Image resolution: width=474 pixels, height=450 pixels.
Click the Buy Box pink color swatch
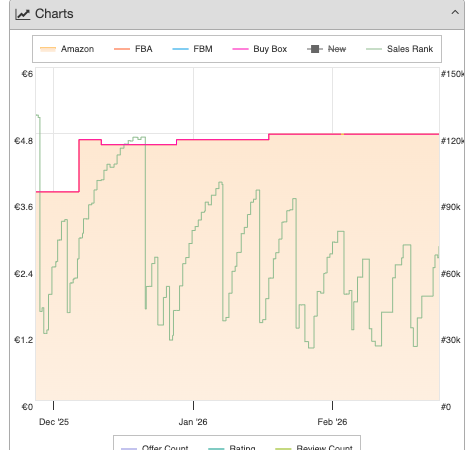[x=240, y=49]
